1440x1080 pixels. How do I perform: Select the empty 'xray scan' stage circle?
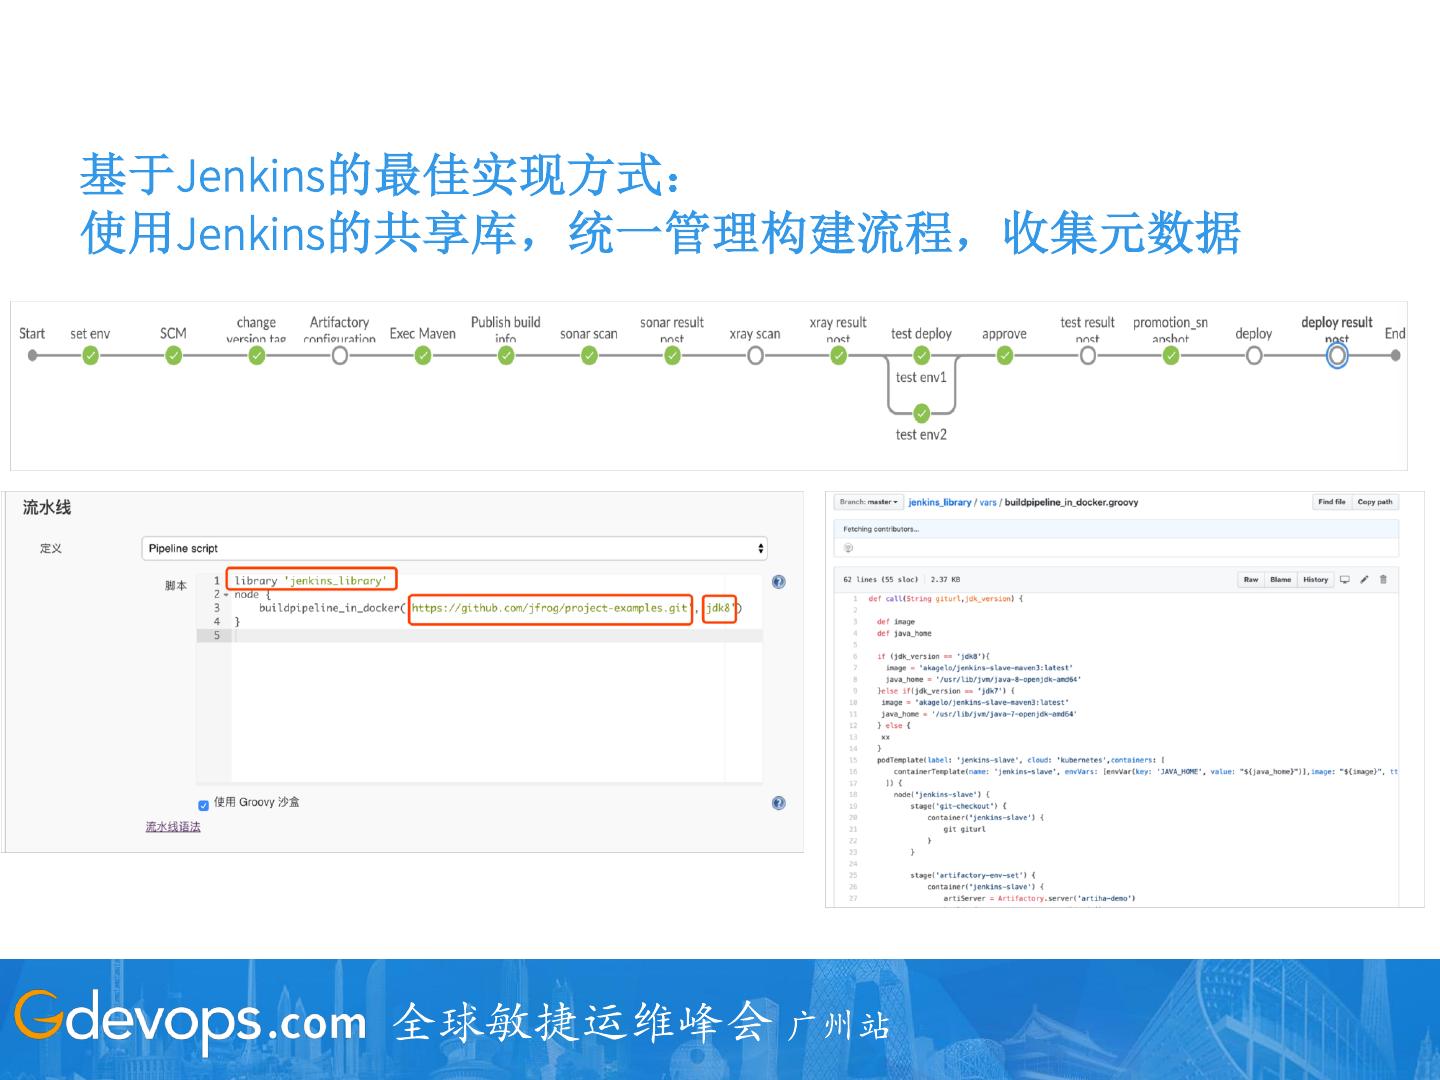(755, 355)
